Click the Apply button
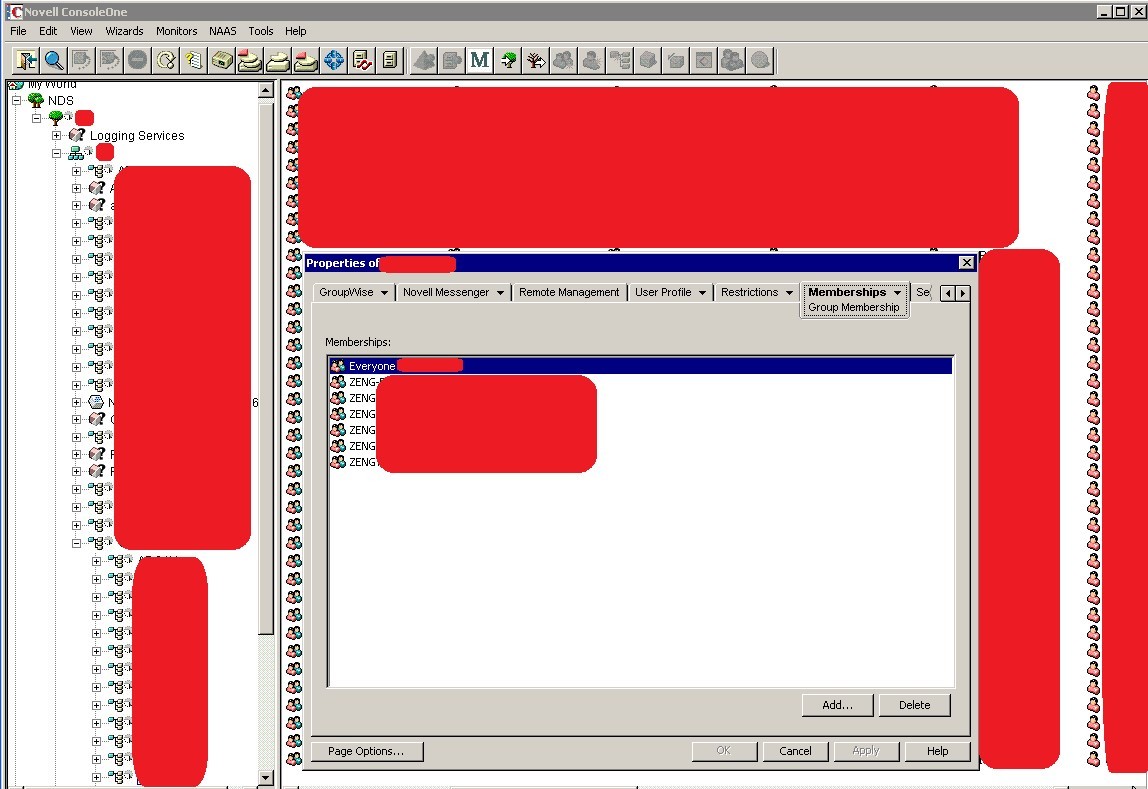The width and height of the screenshot is (1148, 789). (865, 751)
